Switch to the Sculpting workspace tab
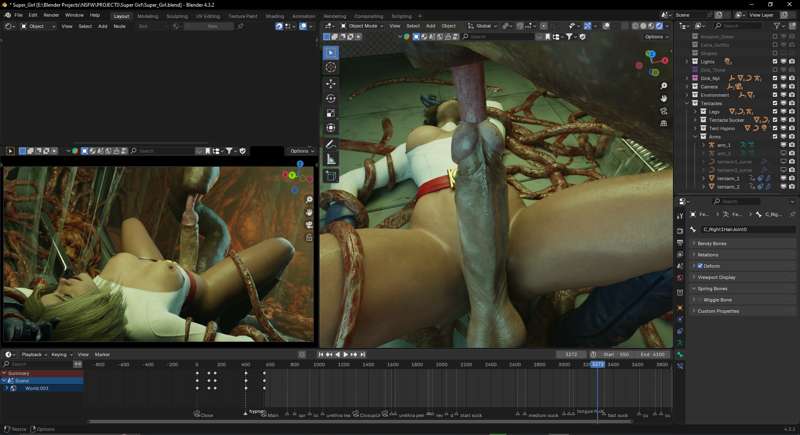This screenshot has width=800, height=435. (x=176, y=16)
